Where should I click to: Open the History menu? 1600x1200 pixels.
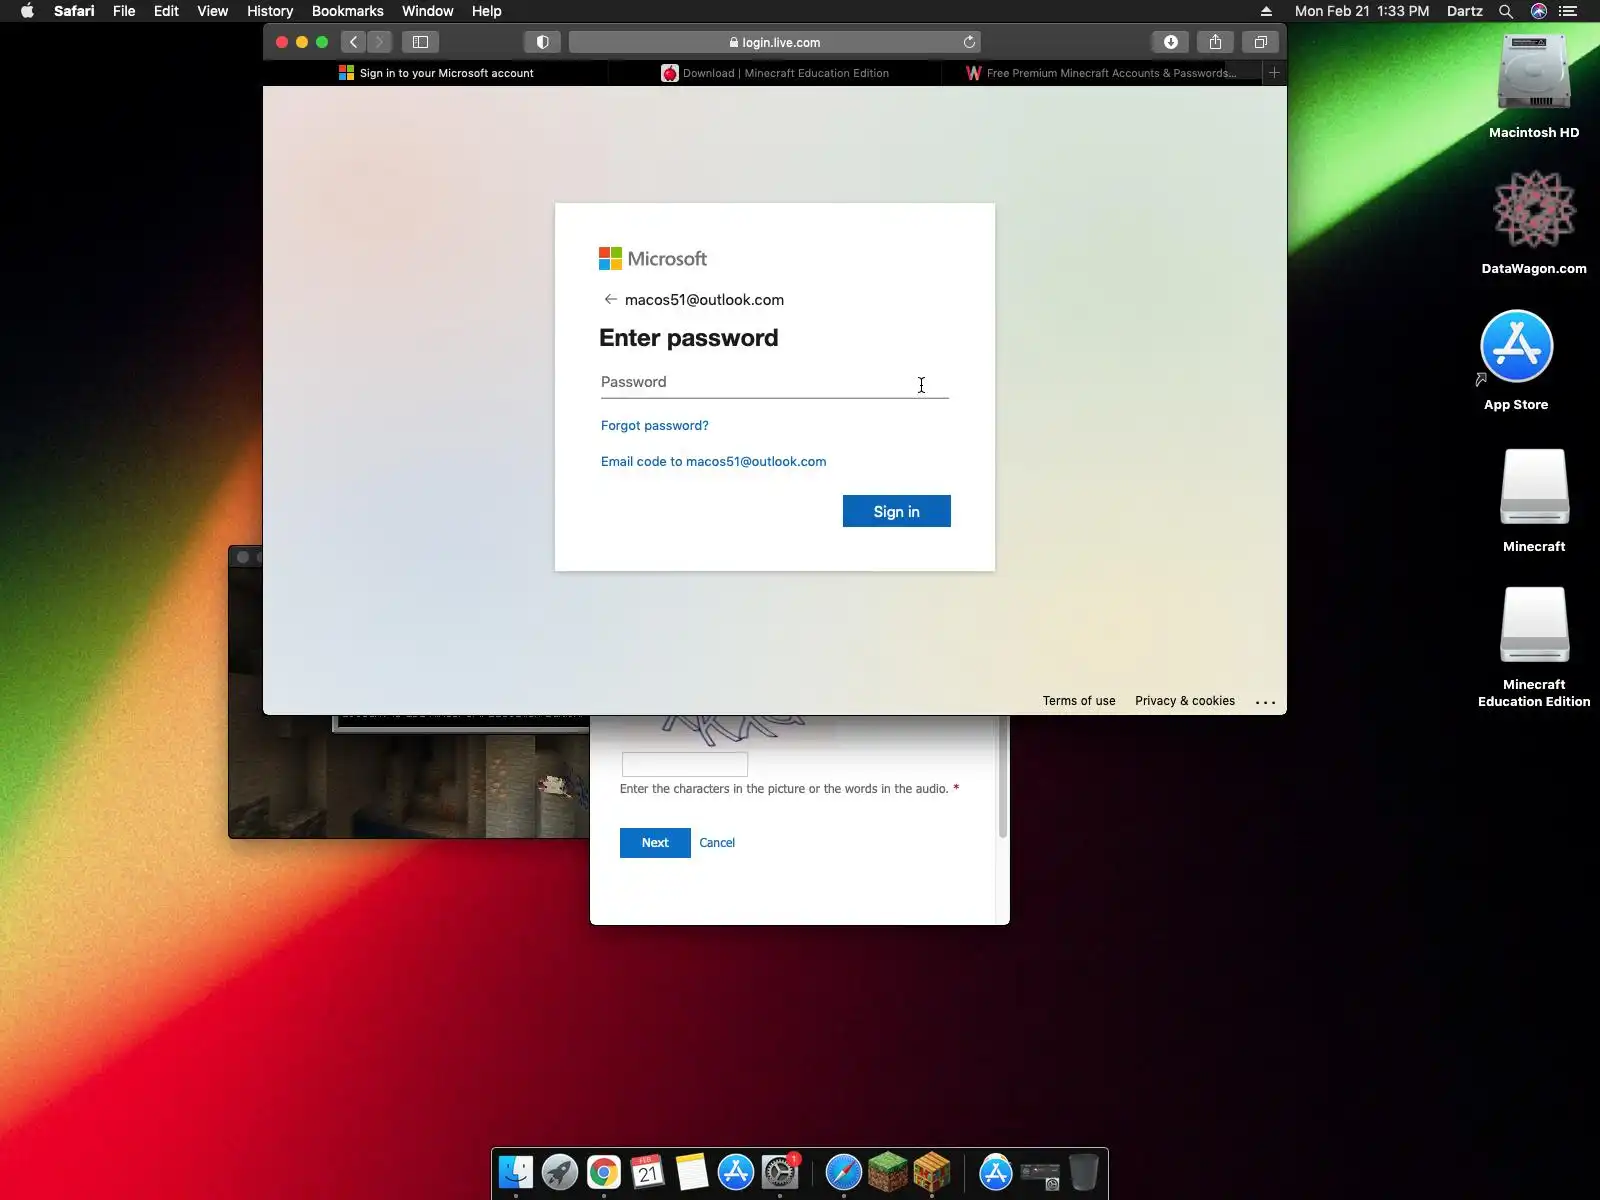270,11
